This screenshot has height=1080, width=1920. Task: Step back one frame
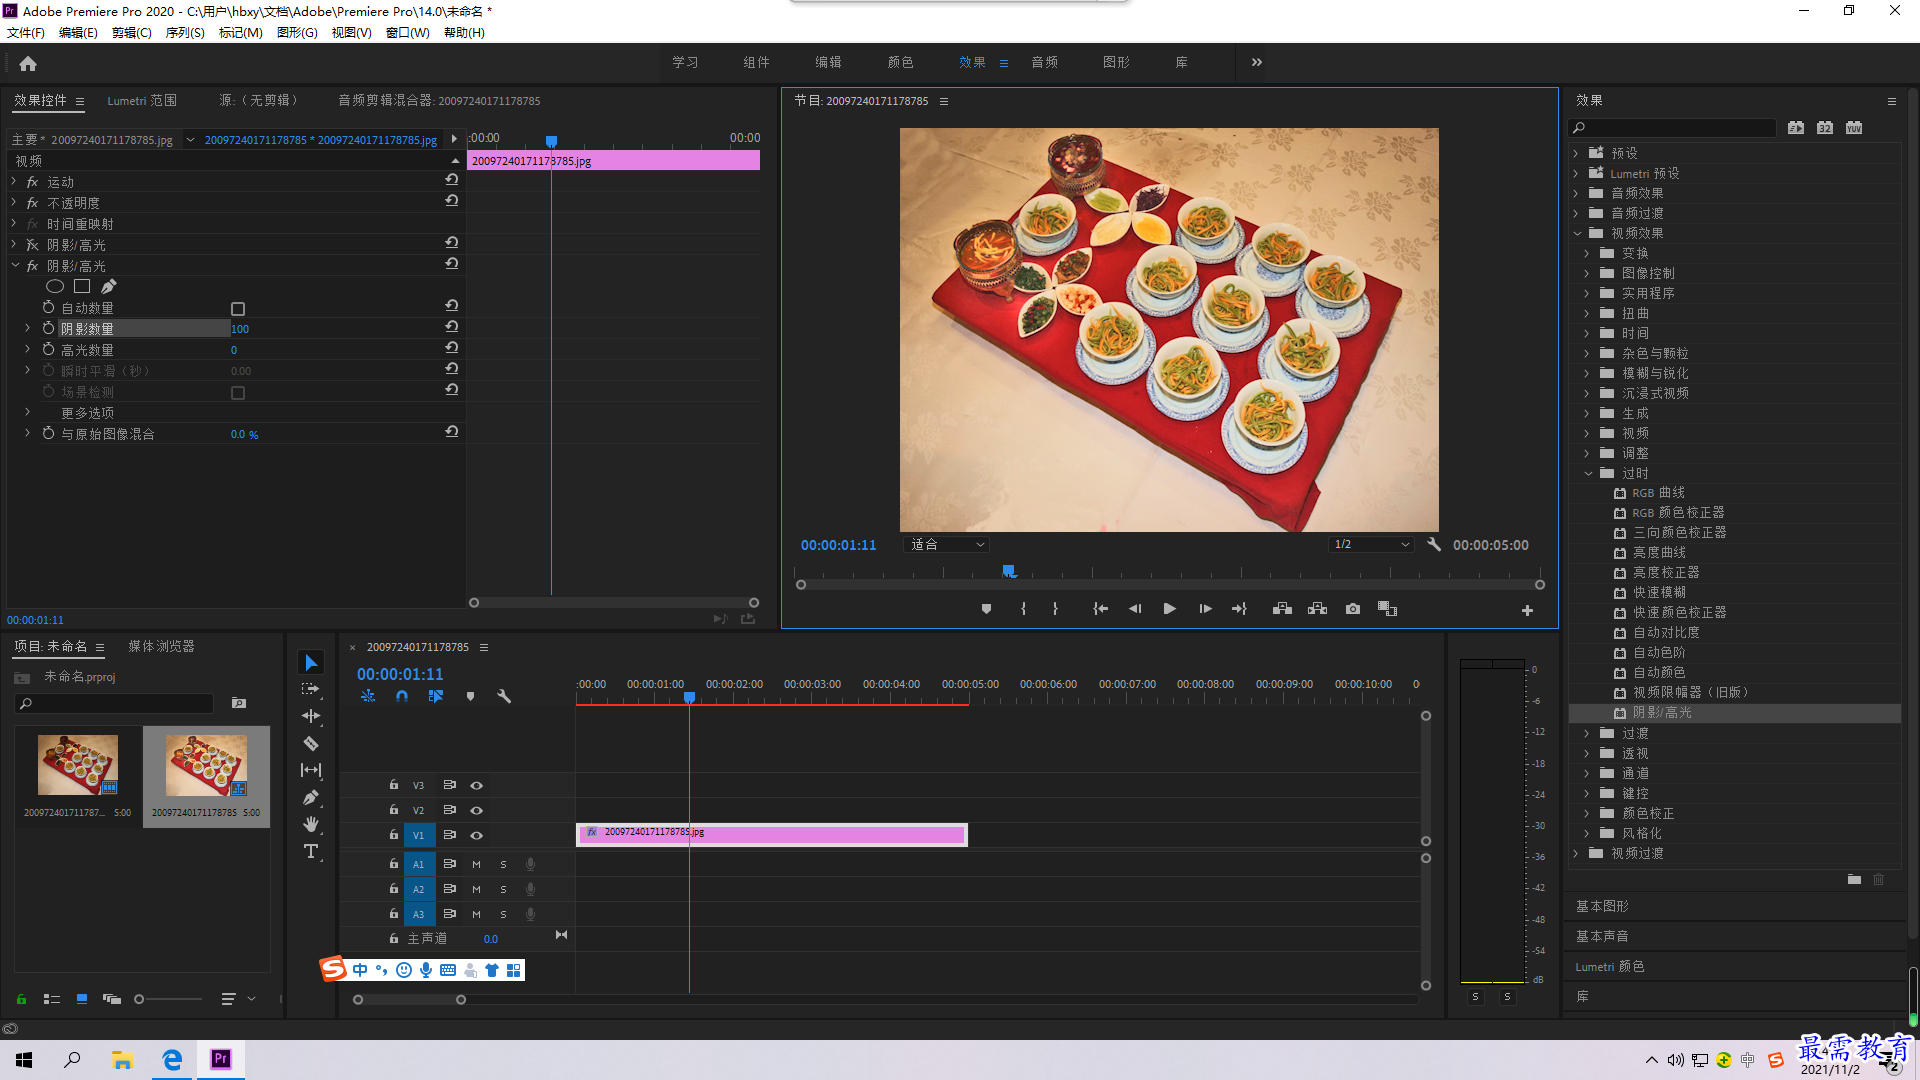[x=1135, y=609]
